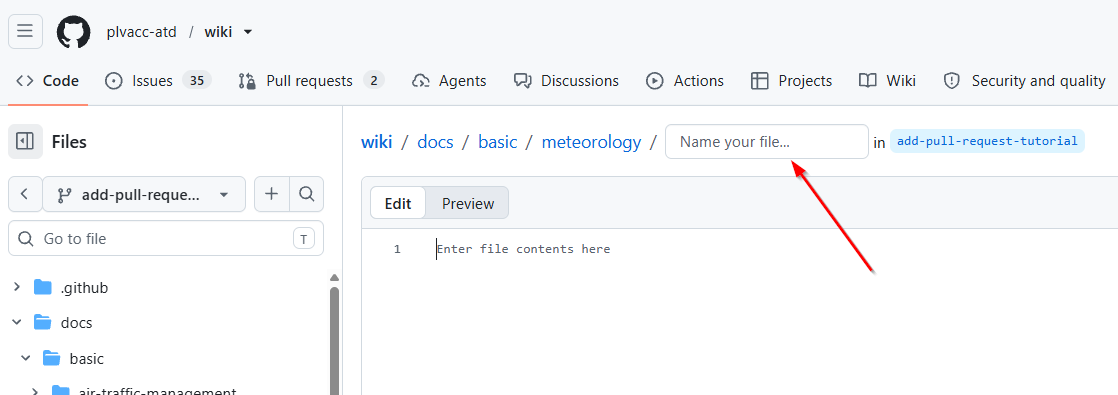This screenshot has width=1118, height=395.
Task: Click the Issues circle-dot icon
Action: click(113, 81)
